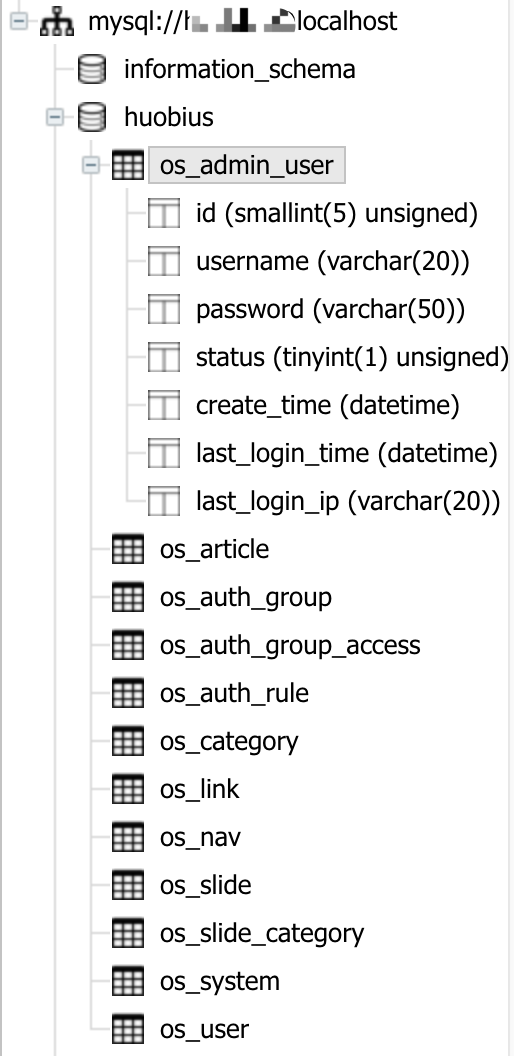Collapse the huobius database node
Viewport: 514px width, 1056px height.
tap(56, 117)
